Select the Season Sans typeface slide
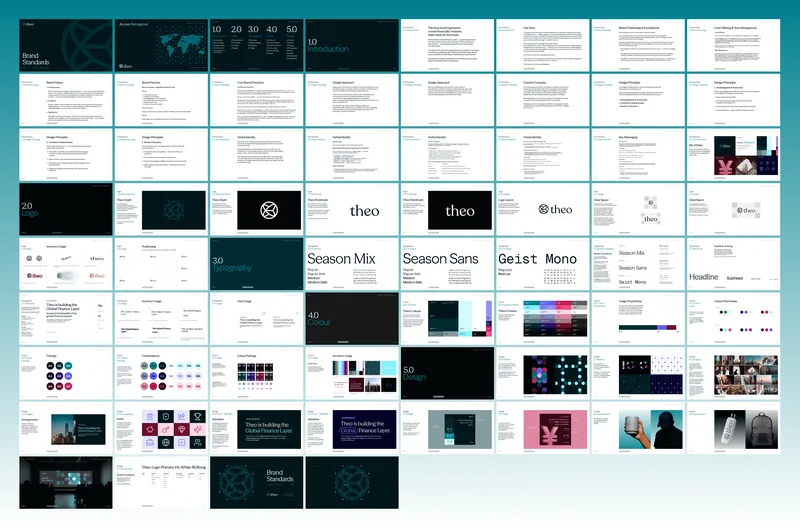800x528 pixels. (447, 264)
